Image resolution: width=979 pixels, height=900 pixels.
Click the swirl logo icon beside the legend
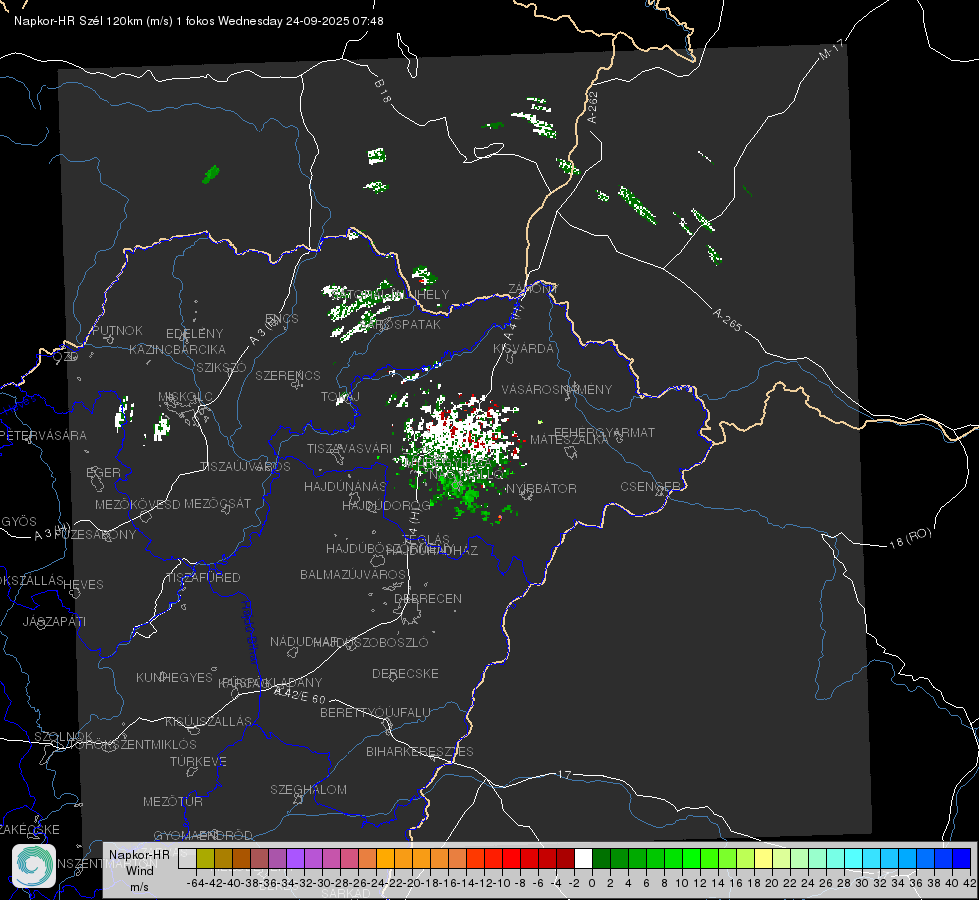(34, 866)
